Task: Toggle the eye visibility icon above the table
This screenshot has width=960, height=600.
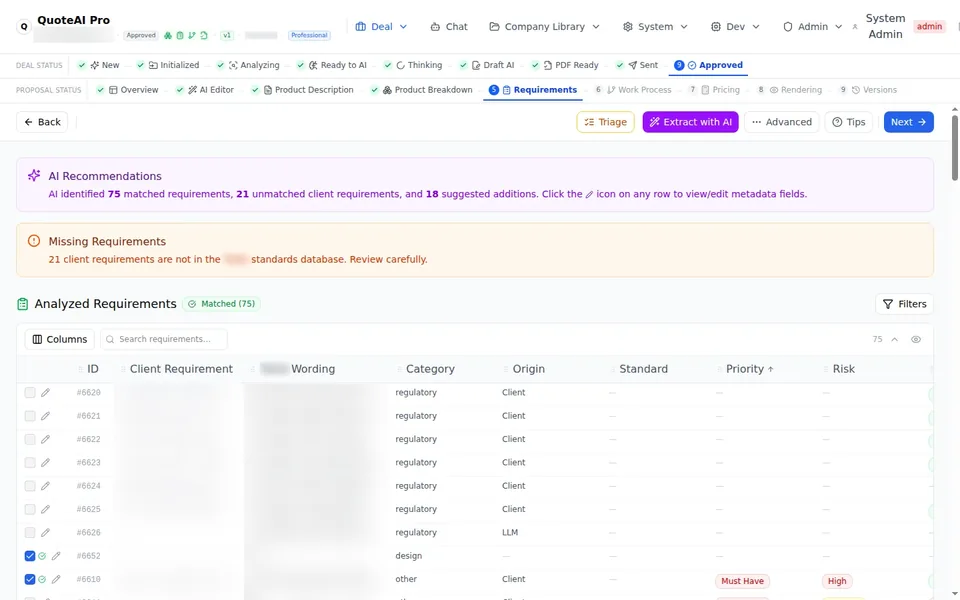Action: coord(916,339)
